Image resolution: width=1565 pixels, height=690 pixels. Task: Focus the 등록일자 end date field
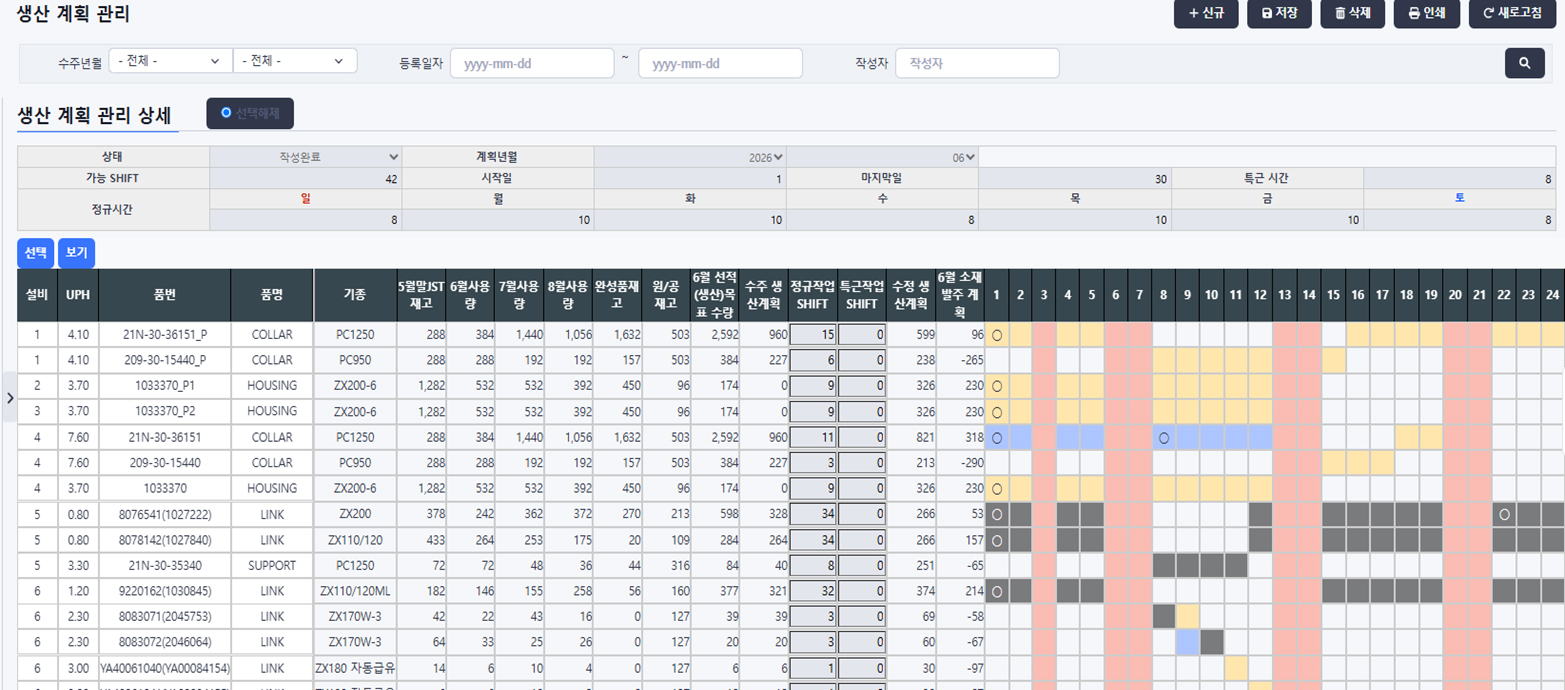coord(720,63)
